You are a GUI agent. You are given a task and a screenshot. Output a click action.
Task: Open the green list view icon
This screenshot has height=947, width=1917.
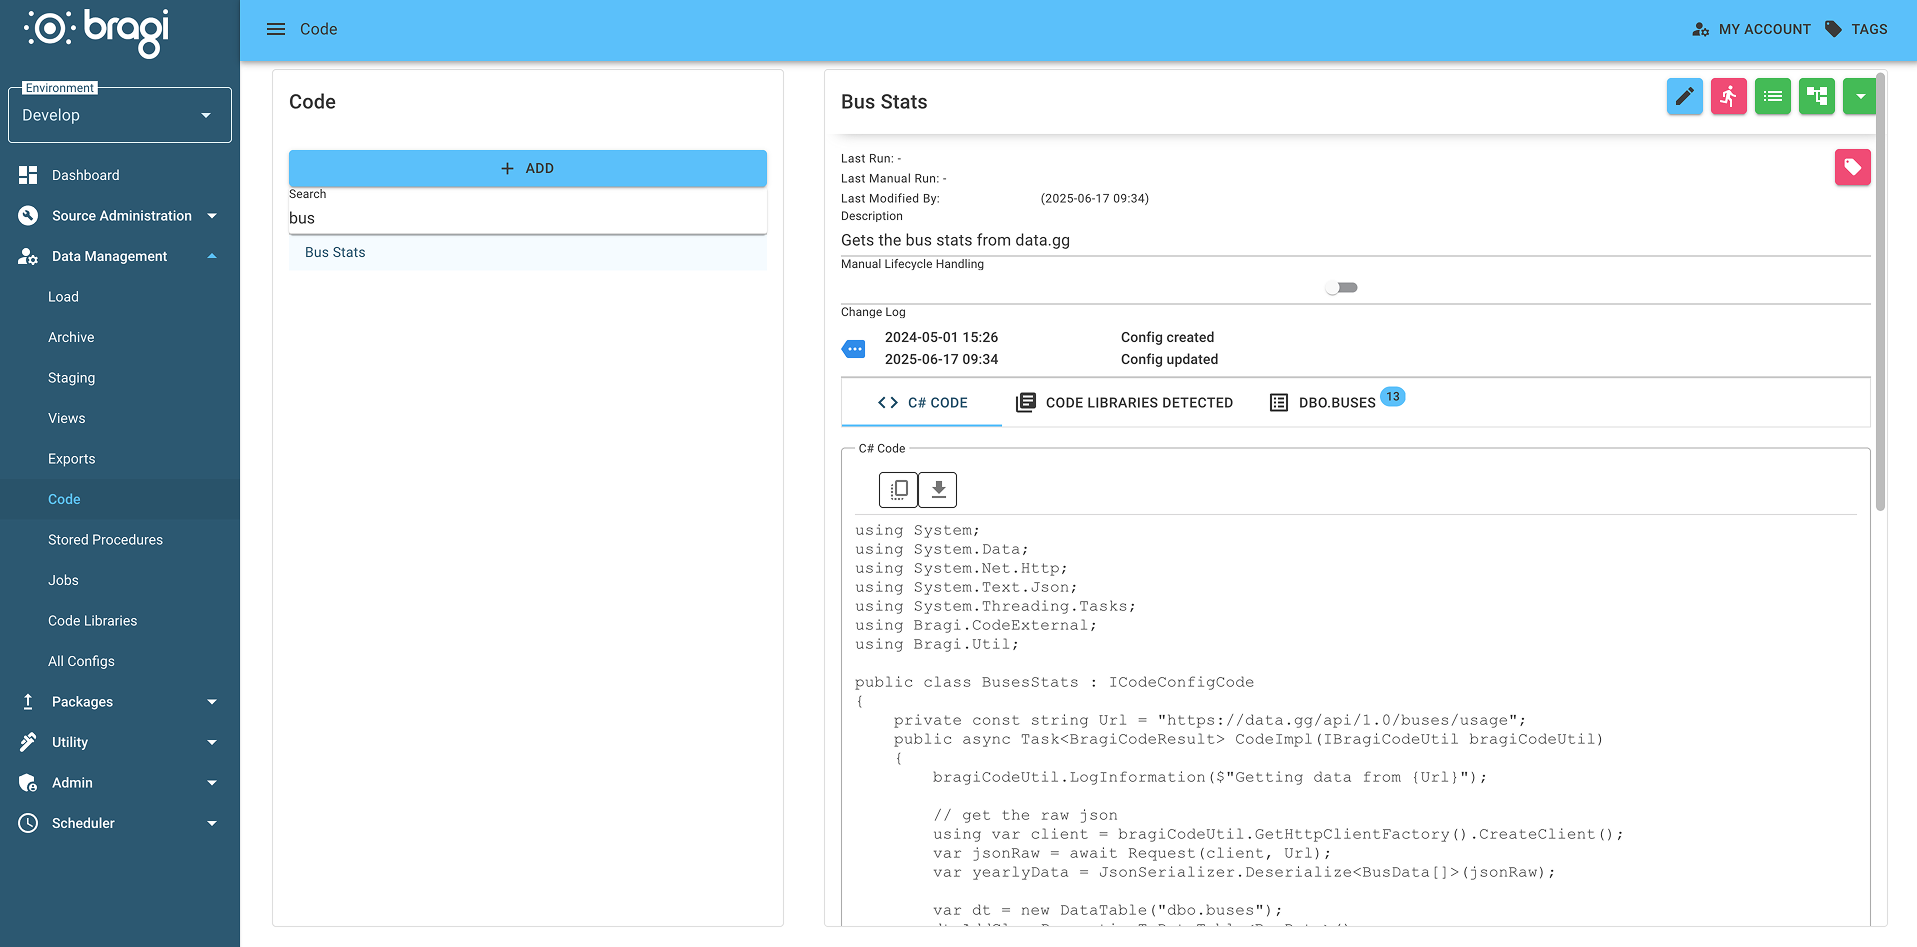click(1772, 96)
